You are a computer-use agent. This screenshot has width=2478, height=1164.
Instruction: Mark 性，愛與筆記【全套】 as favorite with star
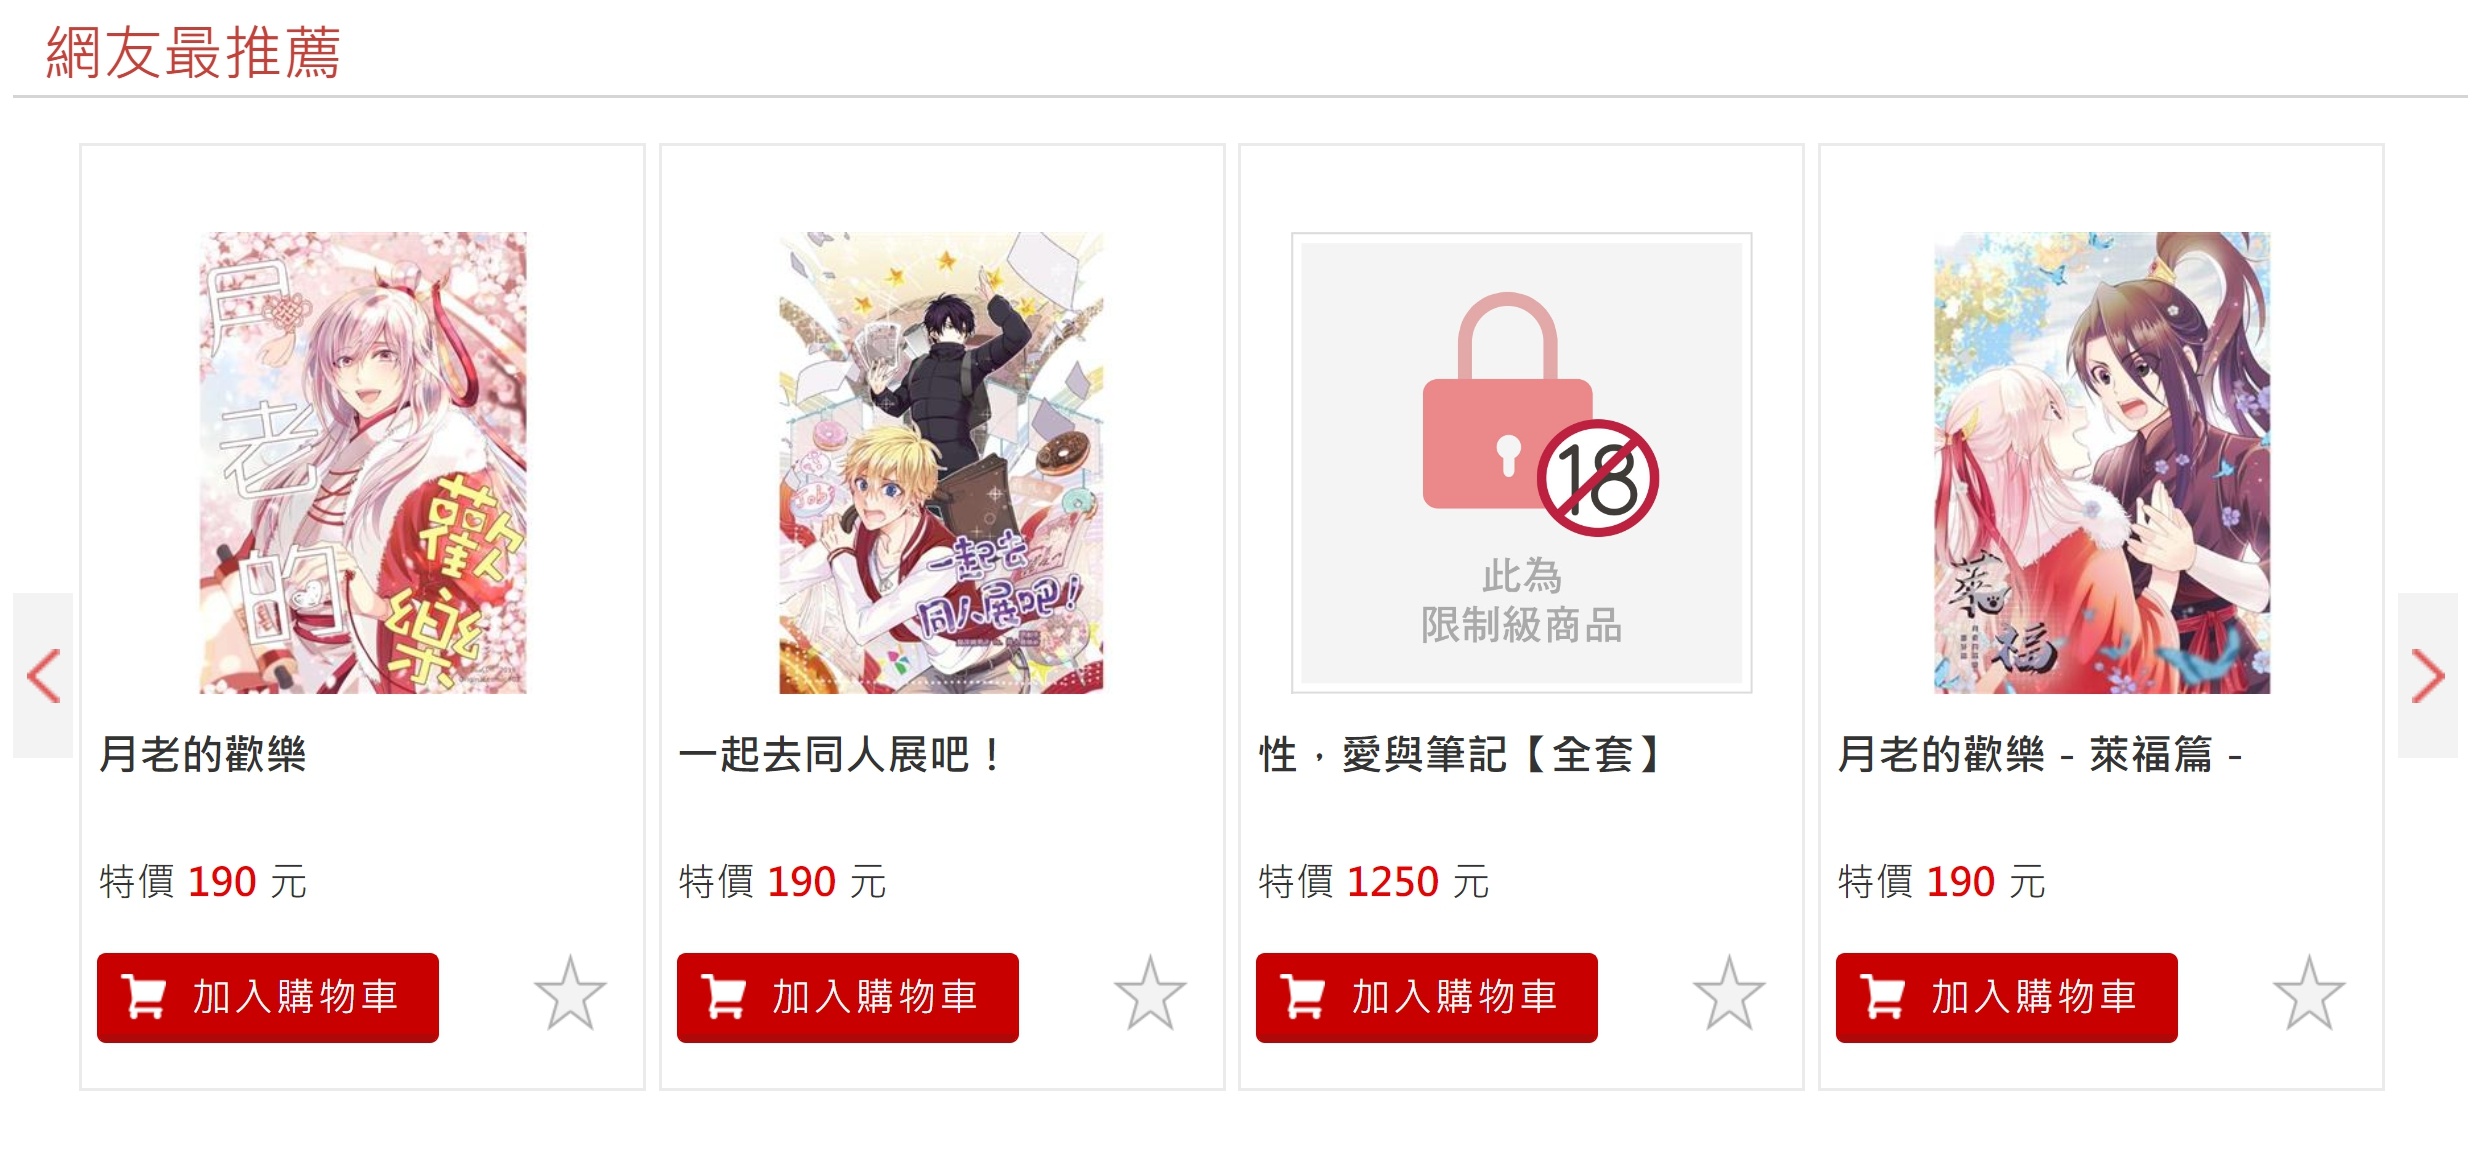(x=1729, y=993)
